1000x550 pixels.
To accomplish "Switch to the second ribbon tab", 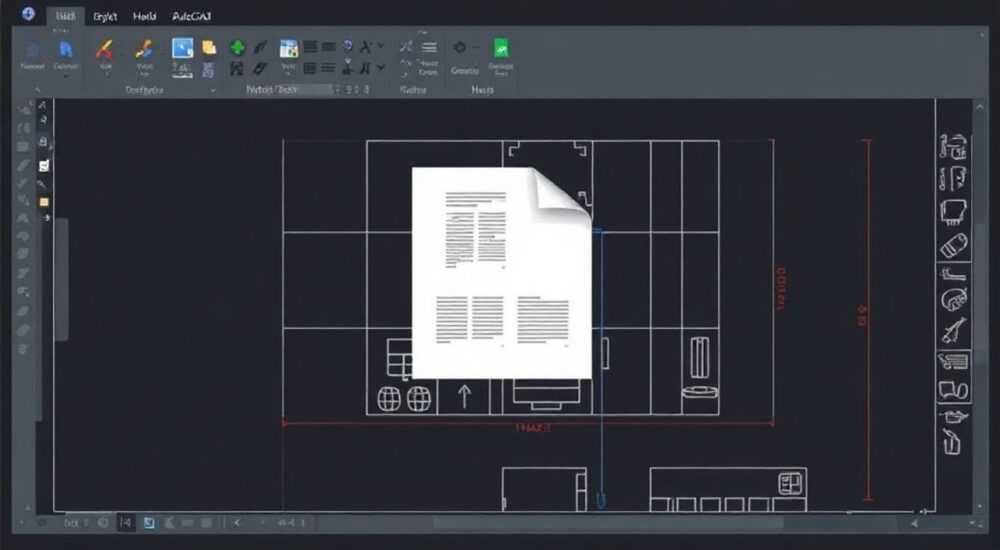I will click(x=105, y=17).
